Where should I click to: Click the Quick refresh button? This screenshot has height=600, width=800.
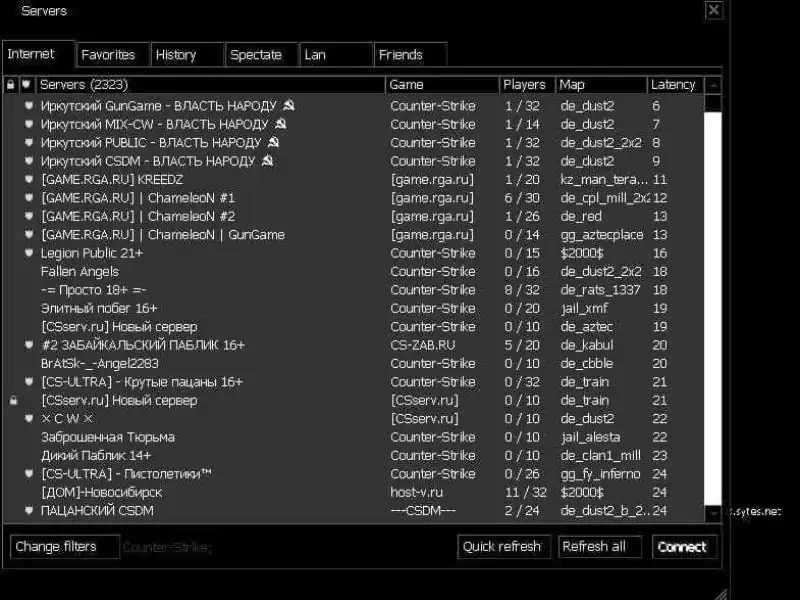point(504,547)
